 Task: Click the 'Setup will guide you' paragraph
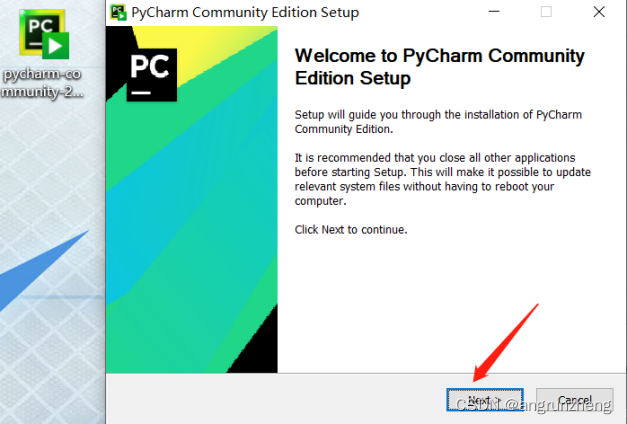438,122
